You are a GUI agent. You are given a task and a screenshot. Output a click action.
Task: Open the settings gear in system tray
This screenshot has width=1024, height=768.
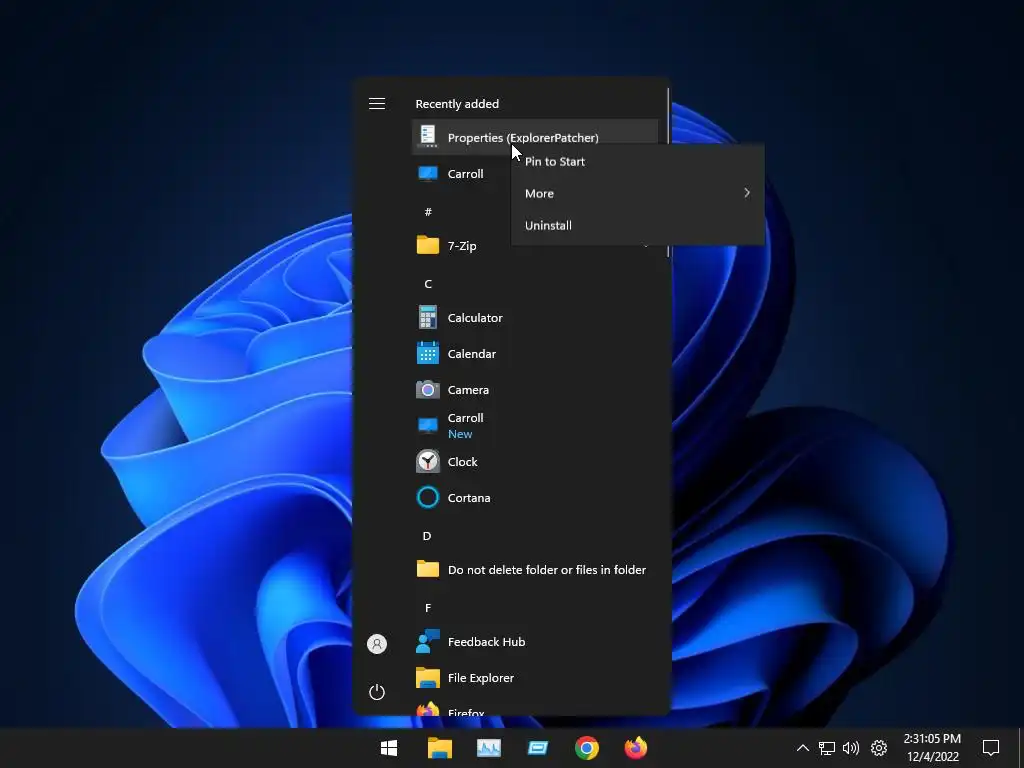[879, 748]
